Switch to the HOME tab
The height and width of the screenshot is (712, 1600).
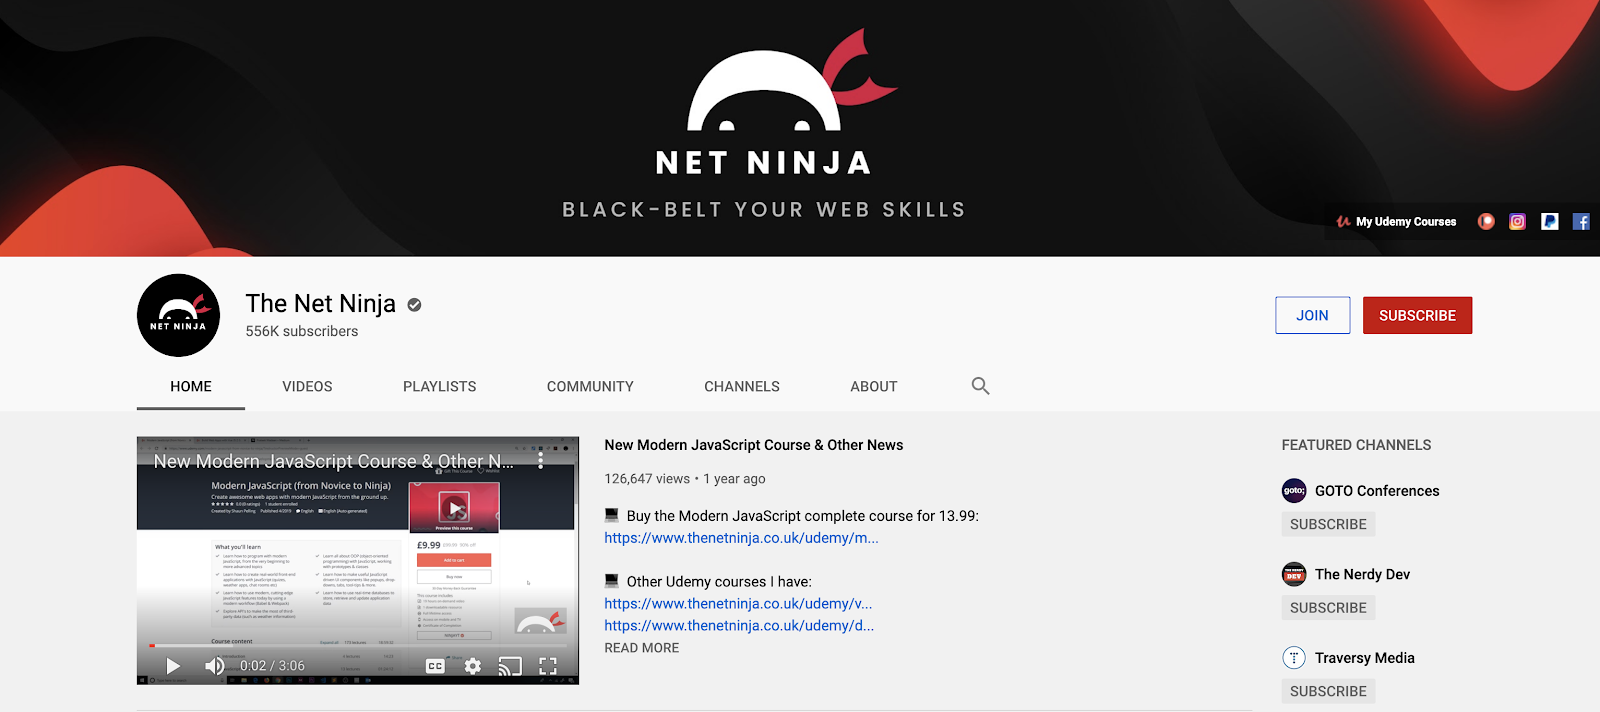[x=191, y=387]
